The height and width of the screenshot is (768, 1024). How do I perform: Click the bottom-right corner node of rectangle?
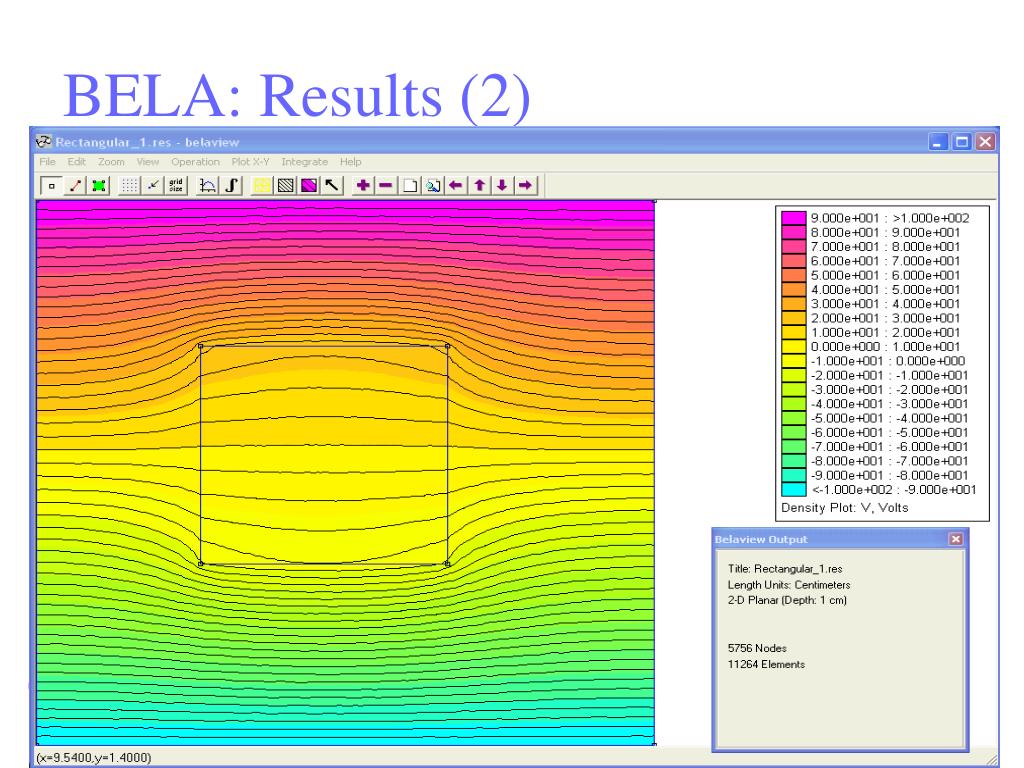coord(447,563)
